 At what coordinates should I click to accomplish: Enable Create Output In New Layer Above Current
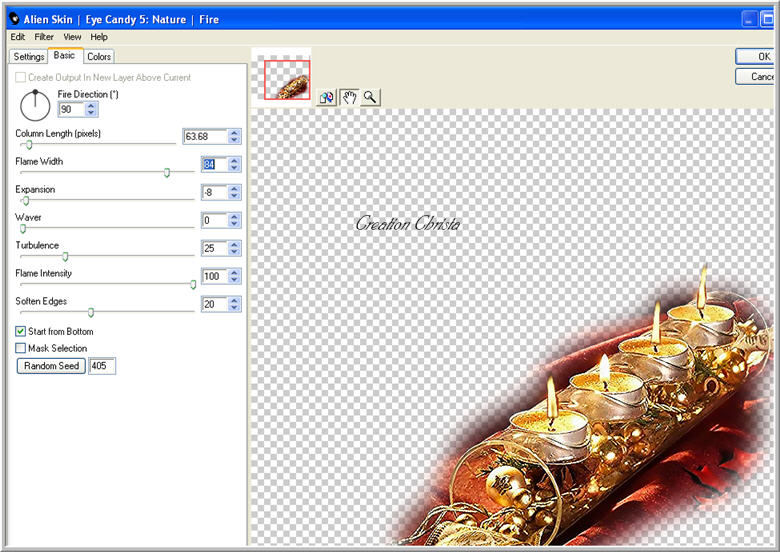(x=20, y=77)
